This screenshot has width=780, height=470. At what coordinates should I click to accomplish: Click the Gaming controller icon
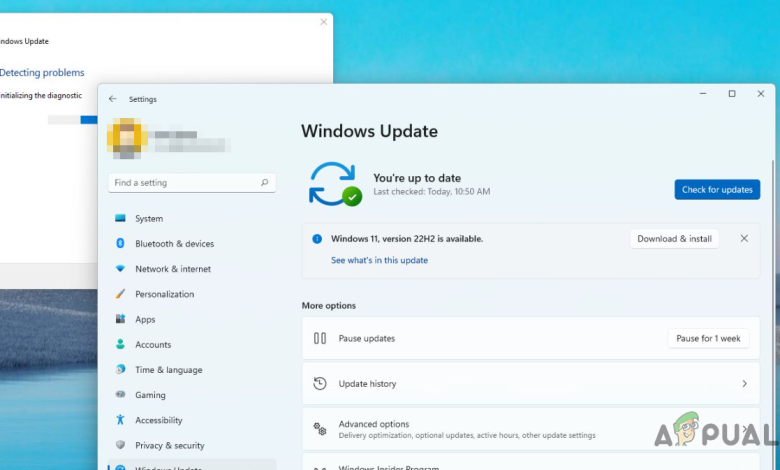pyautogui.click(x=120, y=394)
